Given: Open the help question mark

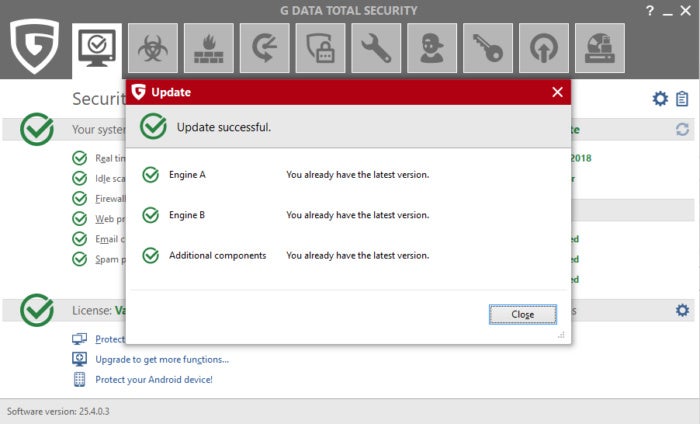Looking at the screenshot, I should click(650, 11).
